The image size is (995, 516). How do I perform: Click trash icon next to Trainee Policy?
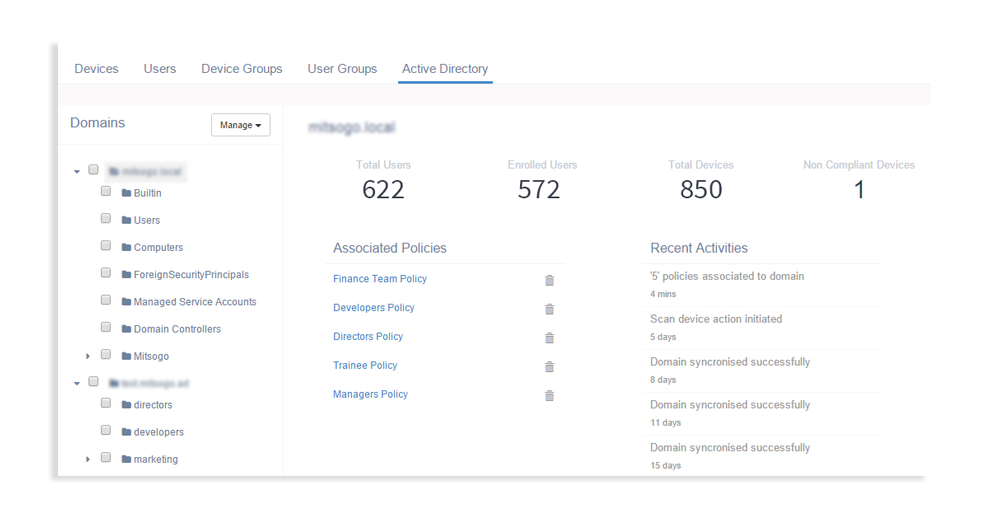tap(549, 367)
